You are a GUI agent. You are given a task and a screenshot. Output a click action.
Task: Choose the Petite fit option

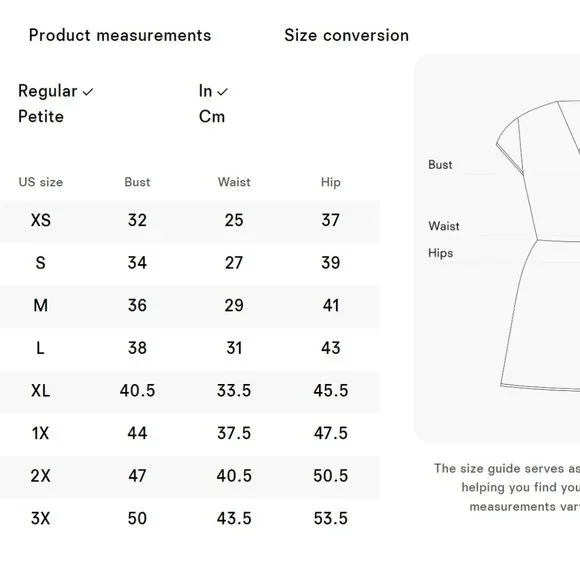[41, 117]
